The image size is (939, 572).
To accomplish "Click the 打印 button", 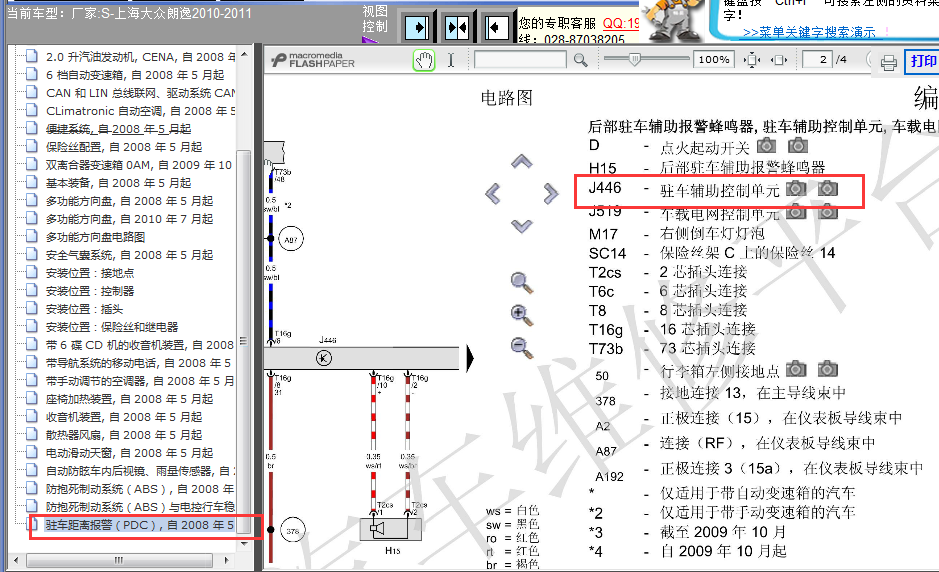I will (922, 61).
